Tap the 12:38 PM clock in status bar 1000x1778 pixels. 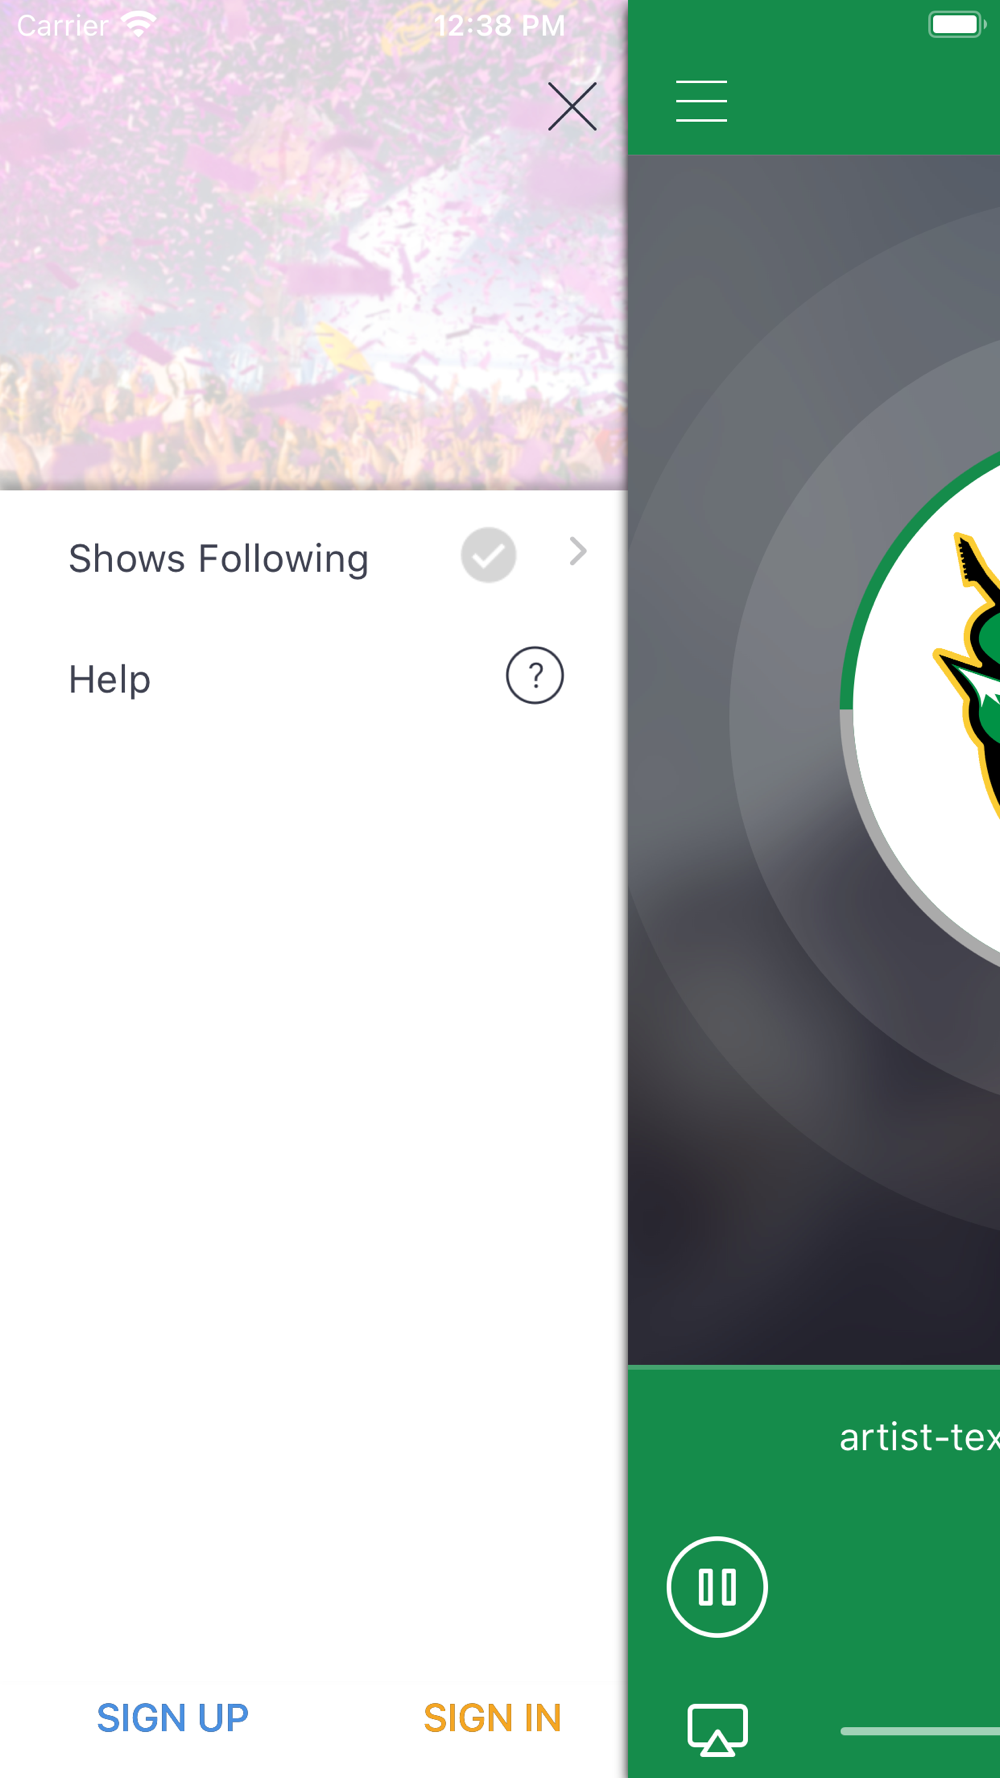point(500,25)
